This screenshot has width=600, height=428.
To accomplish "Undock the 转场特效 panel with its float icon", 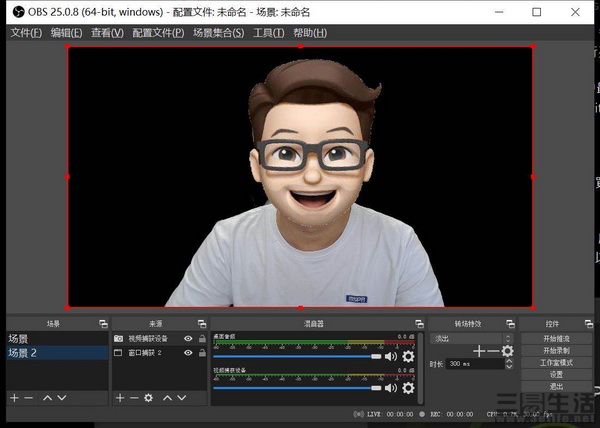I will click(x=510, y=324).
